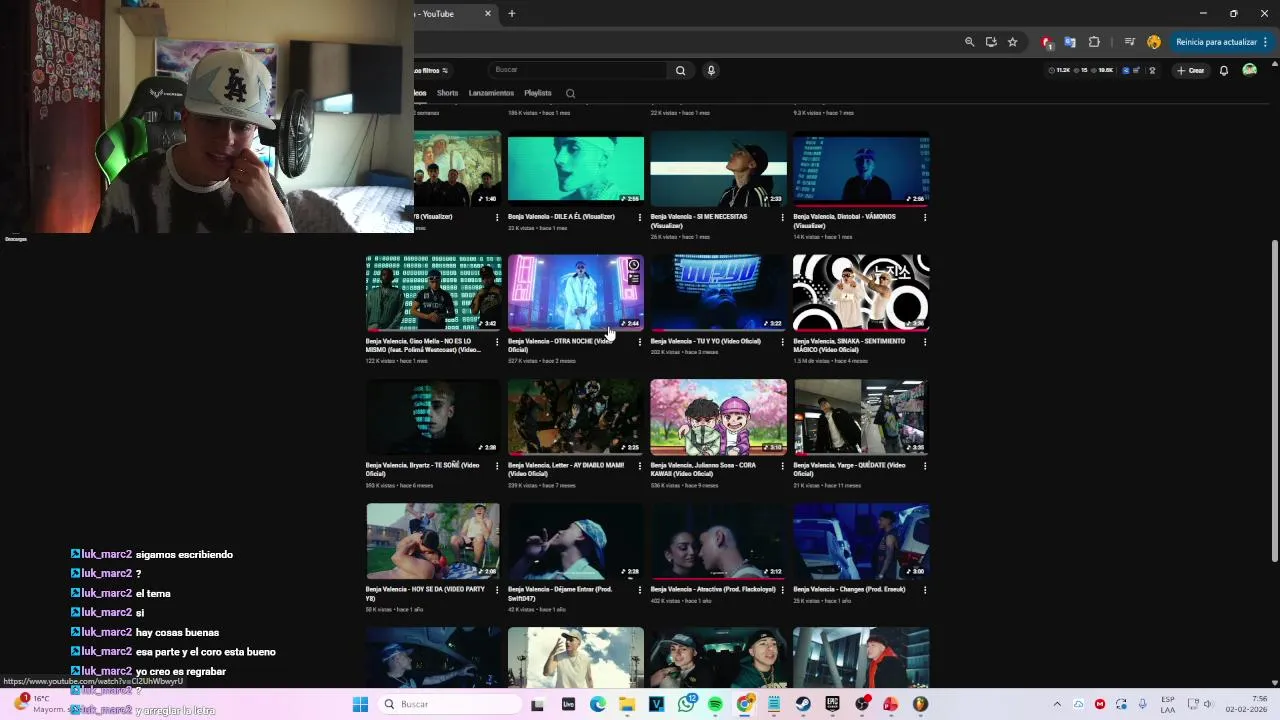Open YouTube notifications bell
Image resolution: width=1280 pixels, height=720 pixels.
coord(1223,70)
